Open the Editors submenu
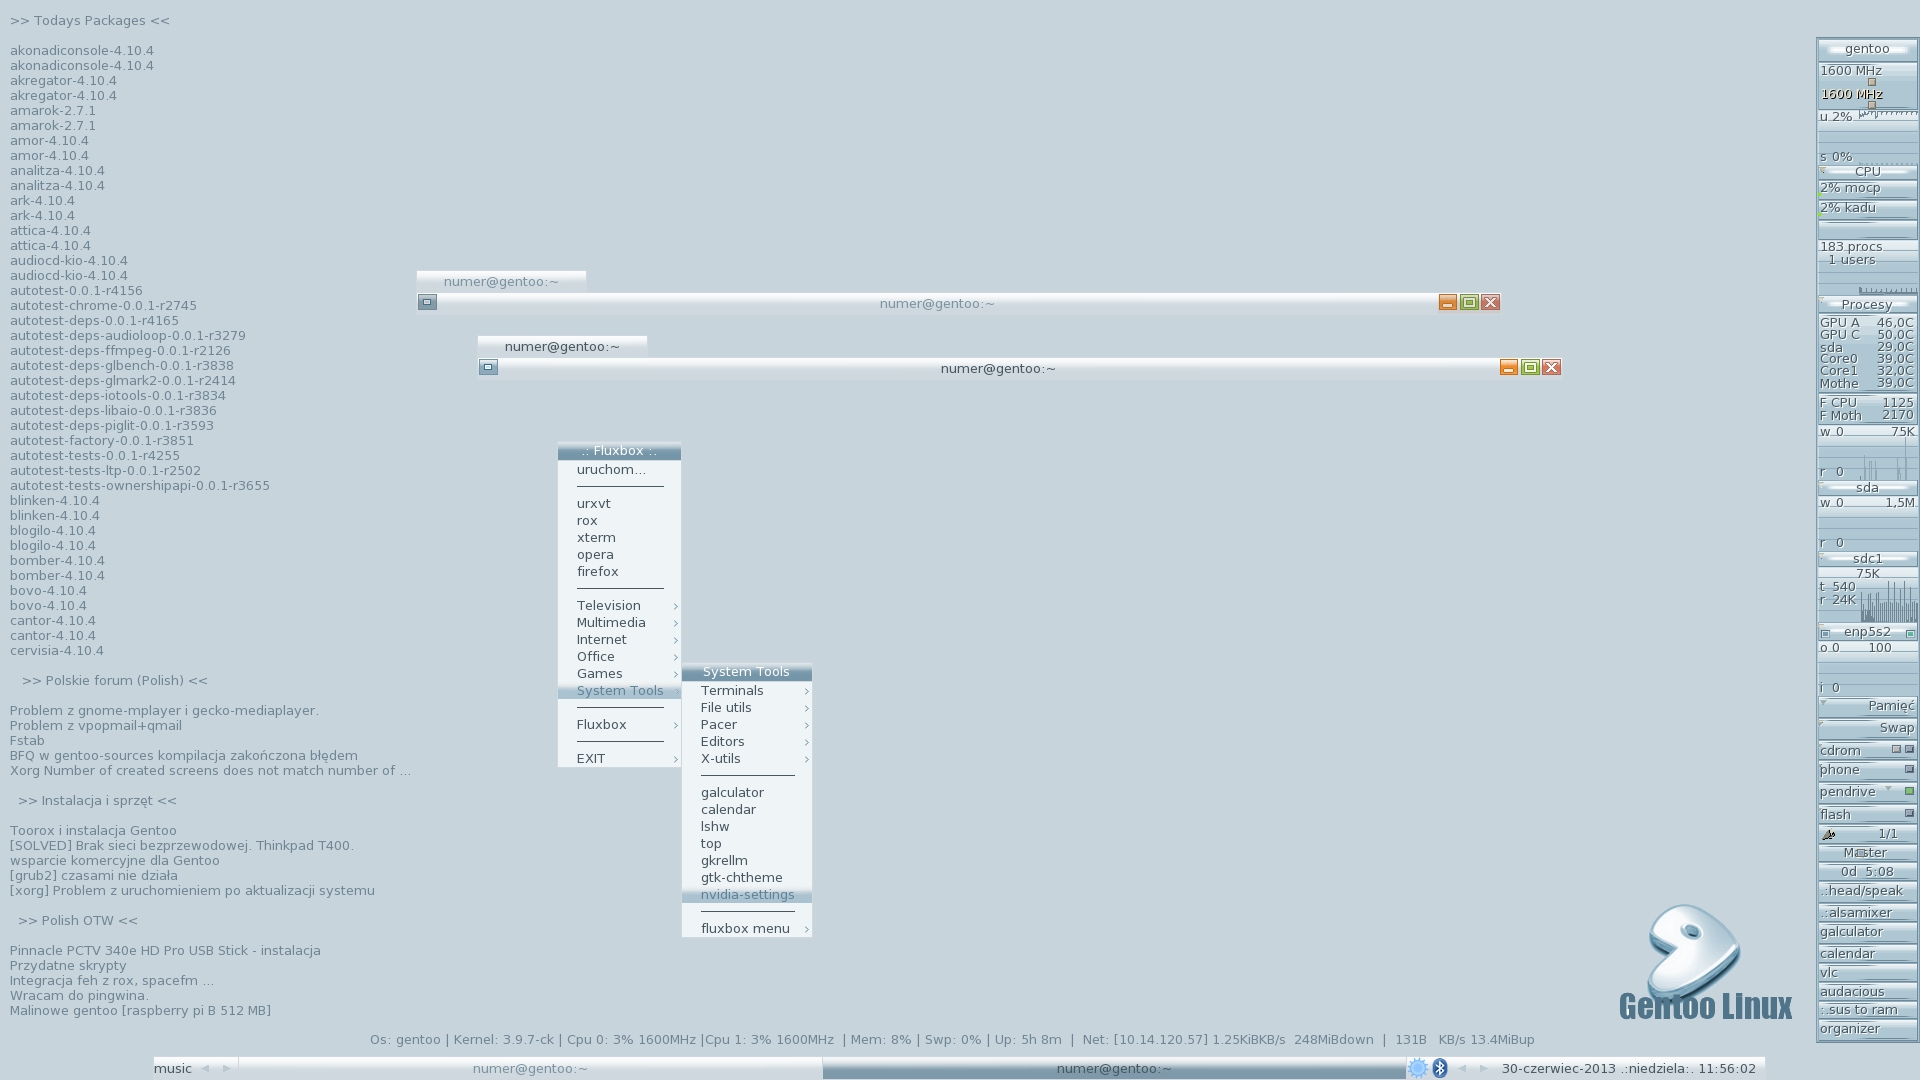Image resolution: width=1920 pixels, height=1080 pixels. tap(747, 741)
